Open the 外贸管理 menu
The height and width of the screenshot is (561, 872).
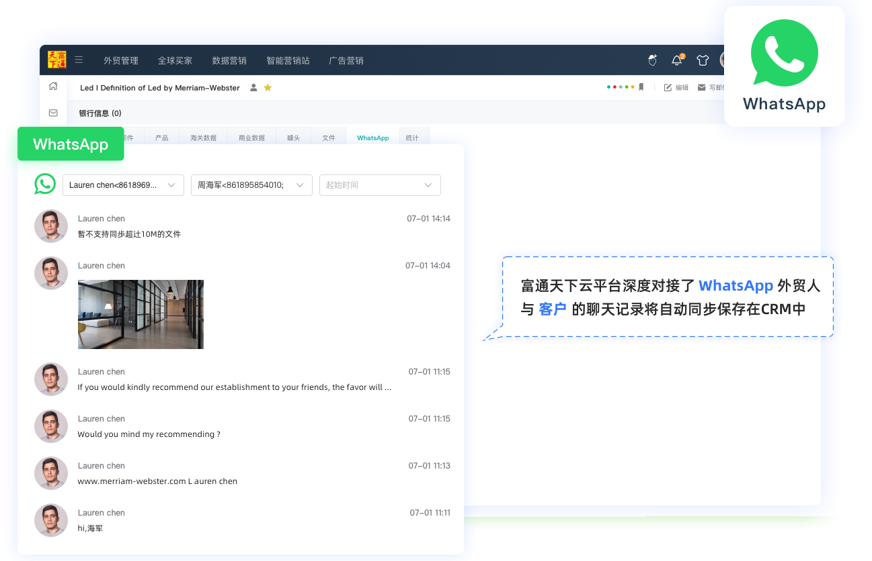pos(121,61)
